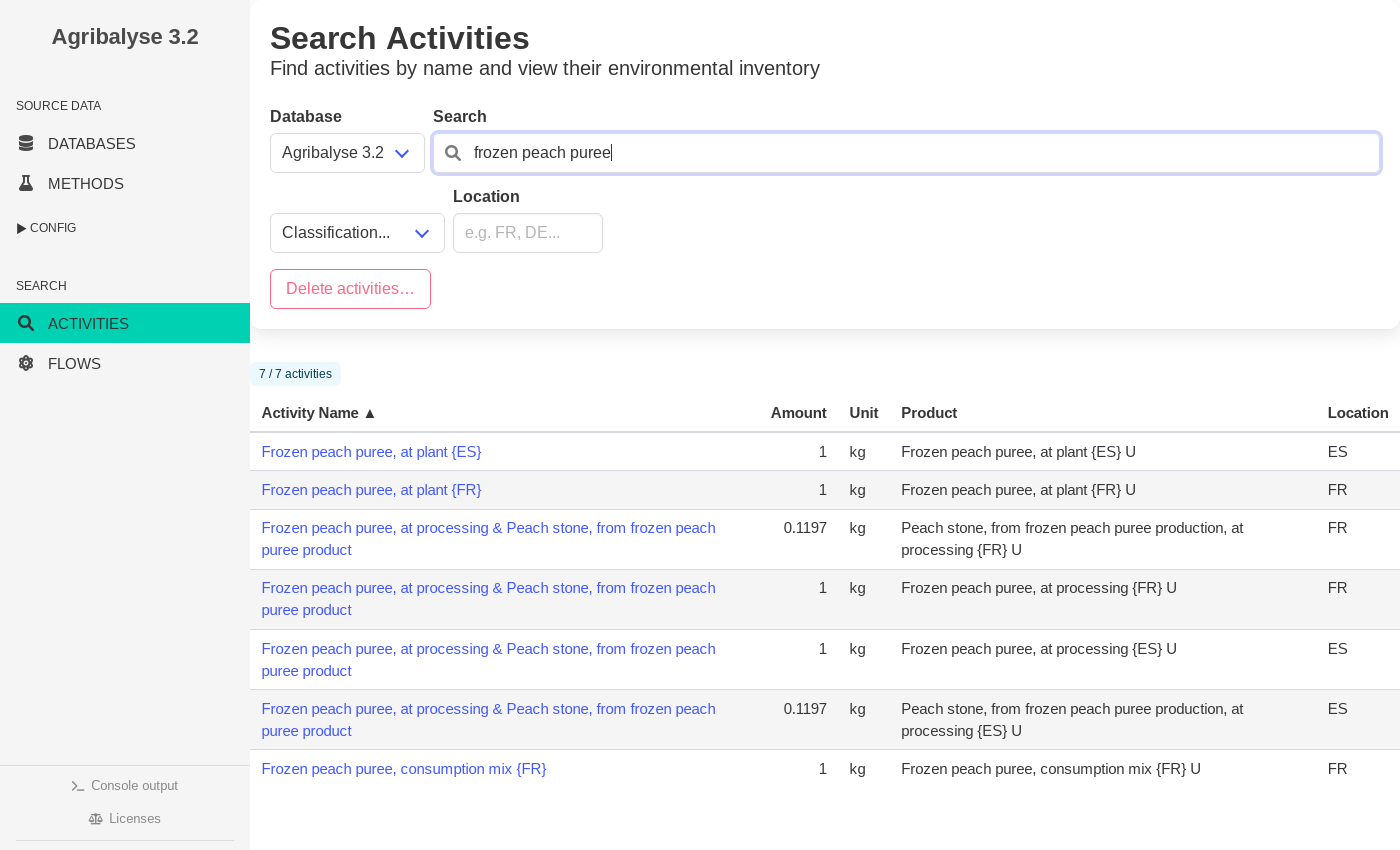Click the Search Activities page heading
Image resolution: width=1400 pixels, height=850 pixels.
pyautogui.click(x=400, y=38)
